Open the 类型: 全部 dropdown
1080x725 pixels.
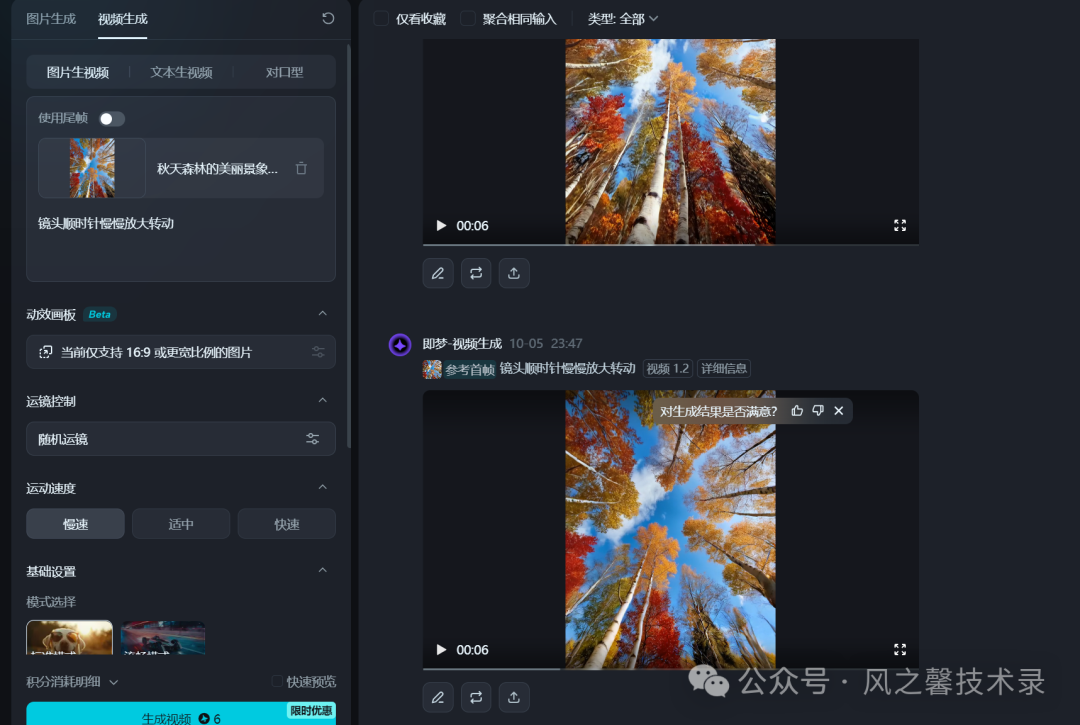(x=623, y=19)
